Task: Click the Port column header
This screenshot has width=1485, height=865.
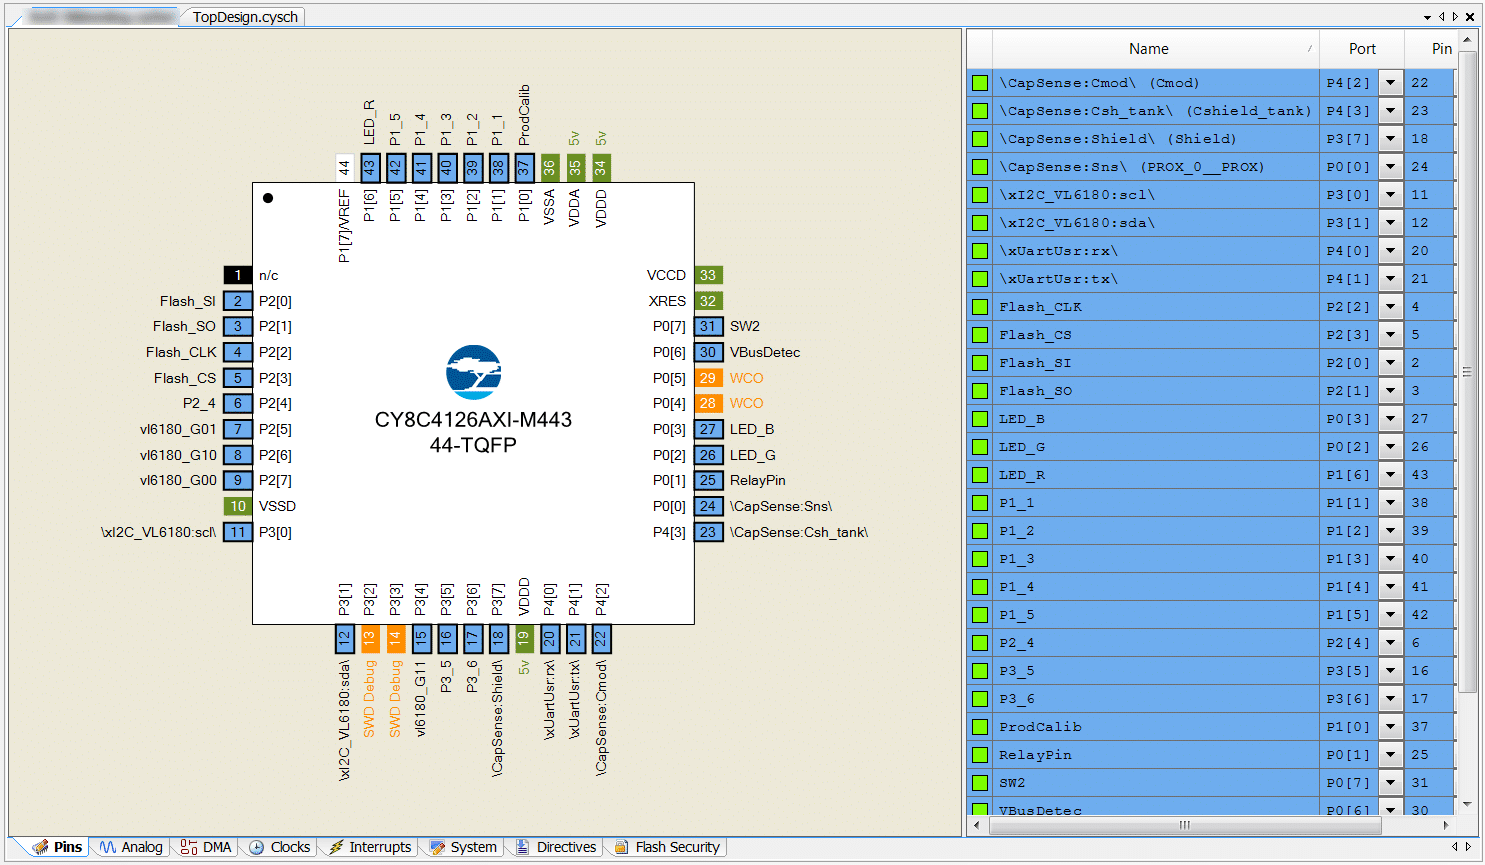Action: 1361,49
